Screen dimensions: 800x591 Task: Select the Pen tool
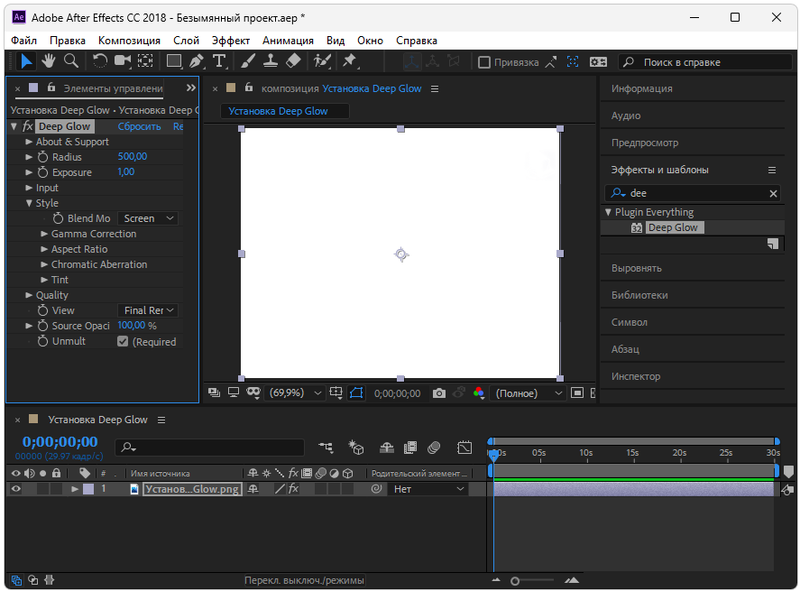coord(196,61)
